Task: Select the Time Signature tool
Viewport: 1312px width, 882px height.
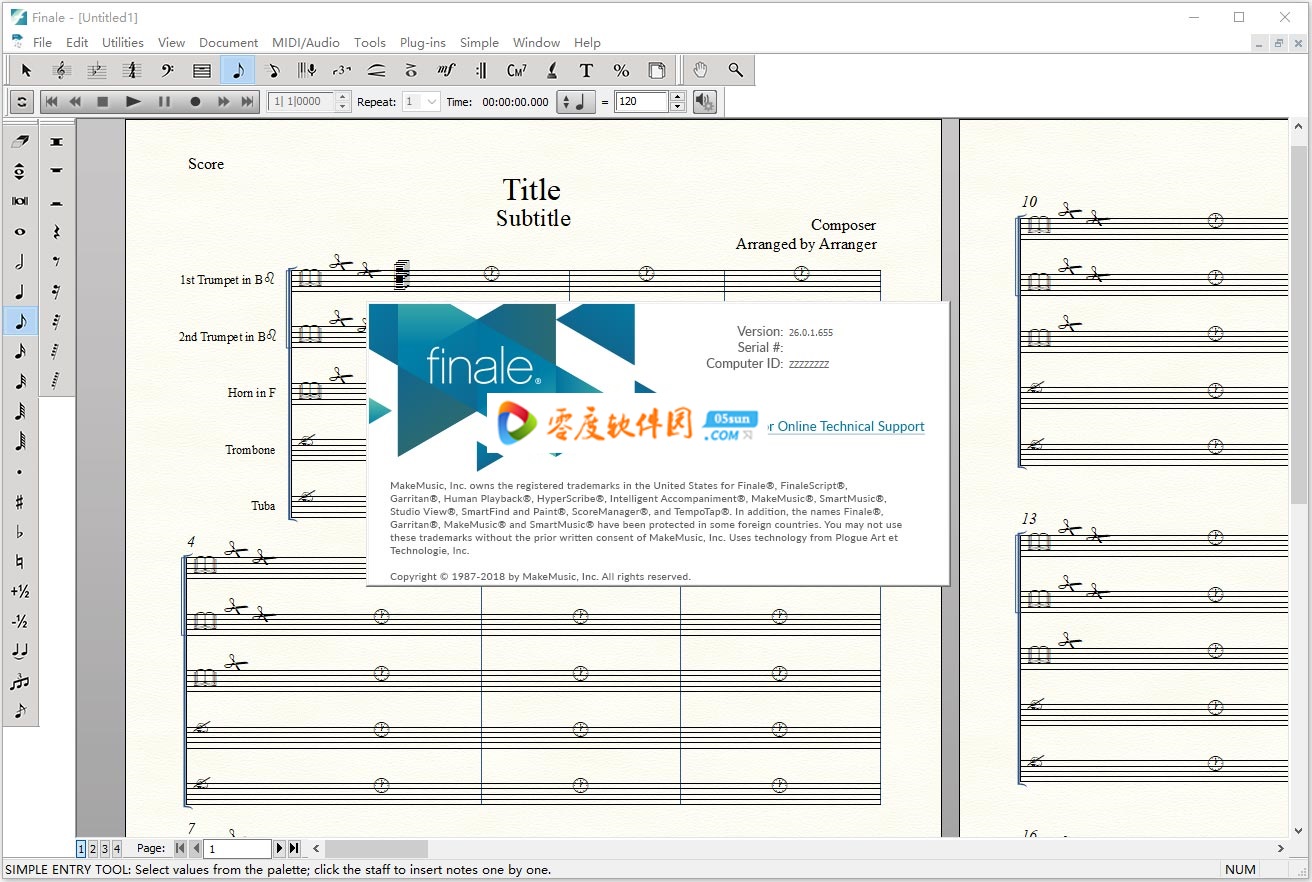Action: tap(131, 70)
